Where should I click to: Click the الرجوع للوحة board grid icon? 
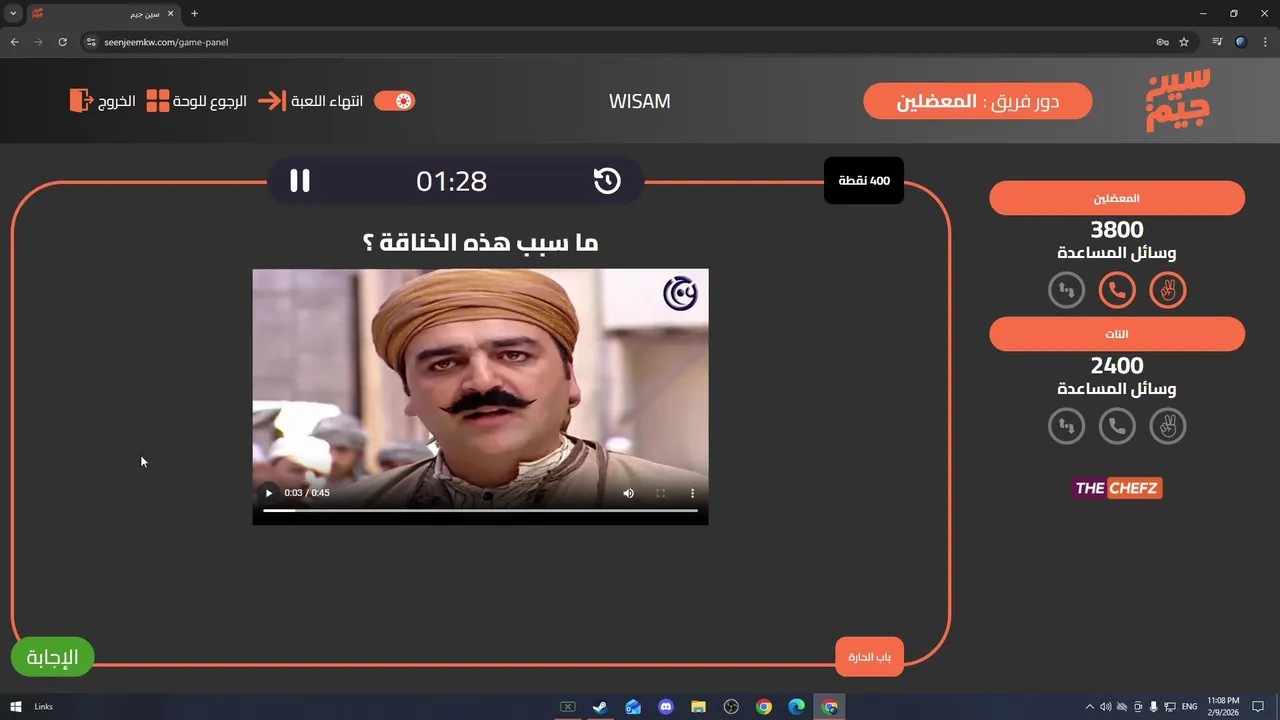click(158, 100)
